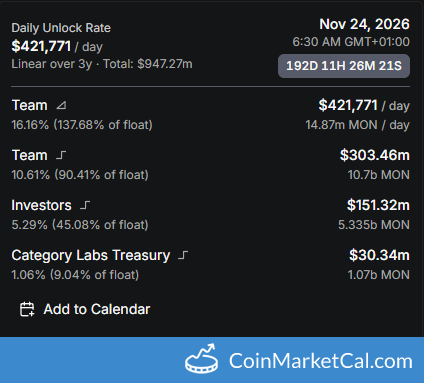Image resolution: width=424 pixels, height=383 pixels.
Task: Click the Daily Unlock Rate label
Action: (x=61, y=28)
